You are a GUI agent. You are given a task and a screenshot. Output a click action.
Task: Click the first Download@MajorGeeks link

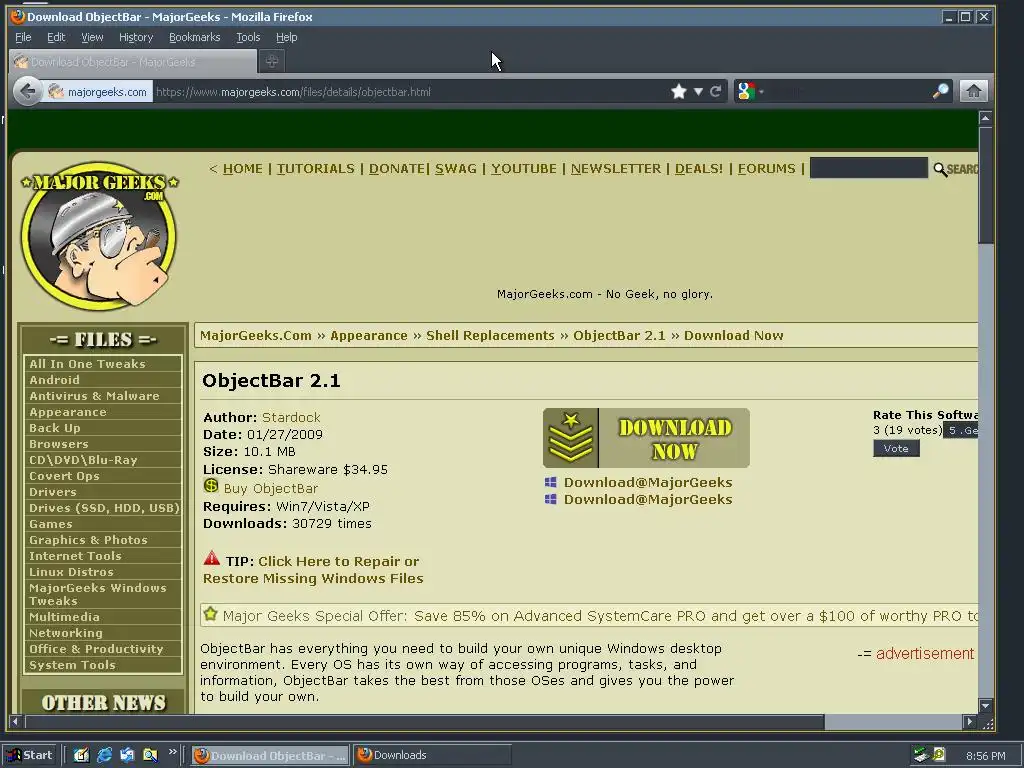coord(648,483)
